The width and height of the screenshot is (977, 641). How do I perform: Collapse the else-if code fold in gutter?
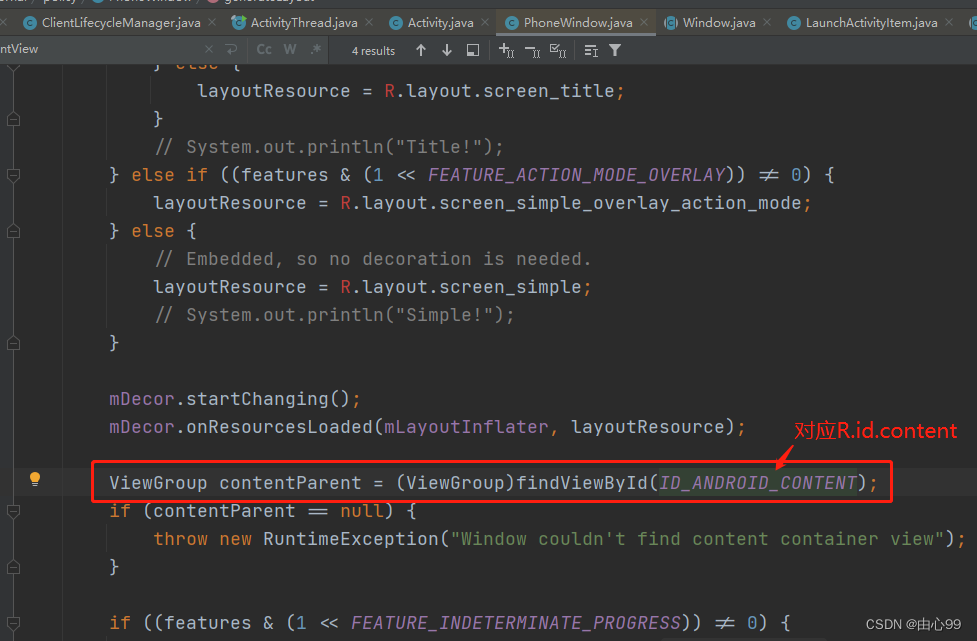click(13, 174)
